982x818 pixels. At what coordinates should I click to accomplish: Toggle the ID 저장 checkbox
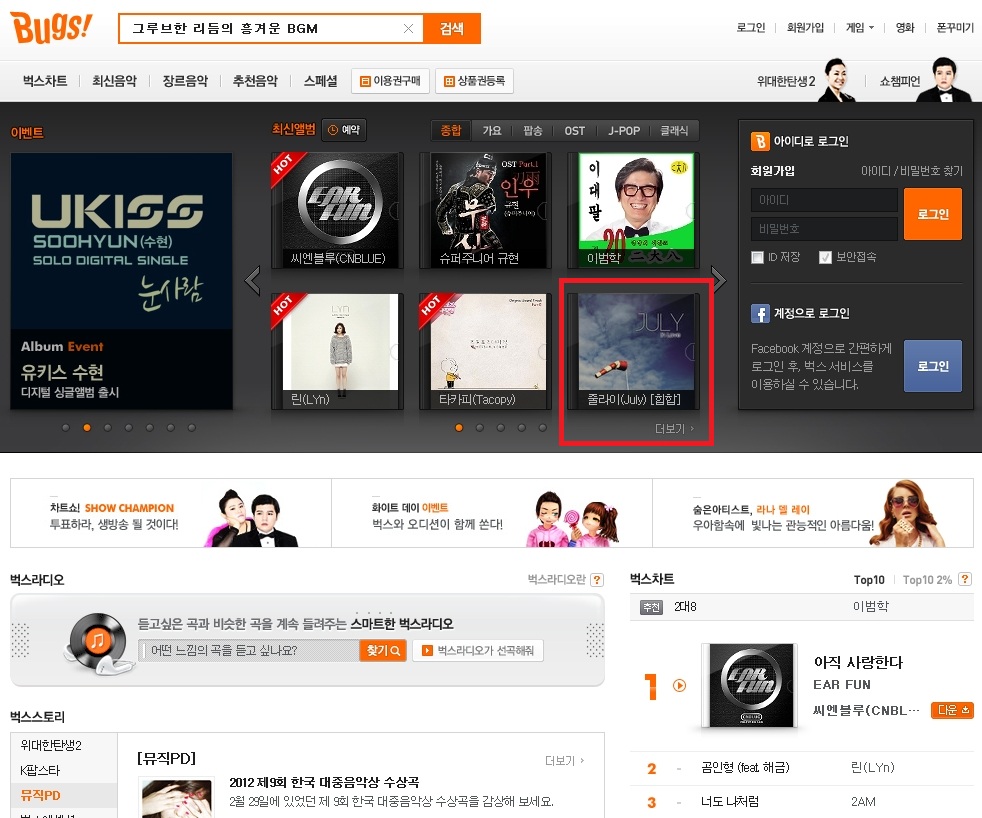(757, 257)
